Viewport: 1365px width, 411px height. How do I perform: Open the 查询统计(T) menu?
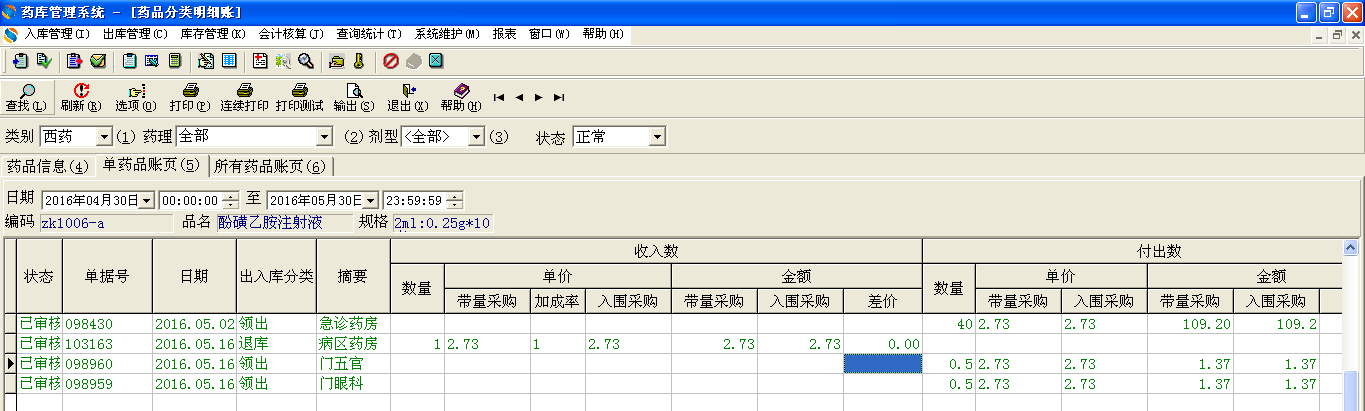click(x=369, y=34)
